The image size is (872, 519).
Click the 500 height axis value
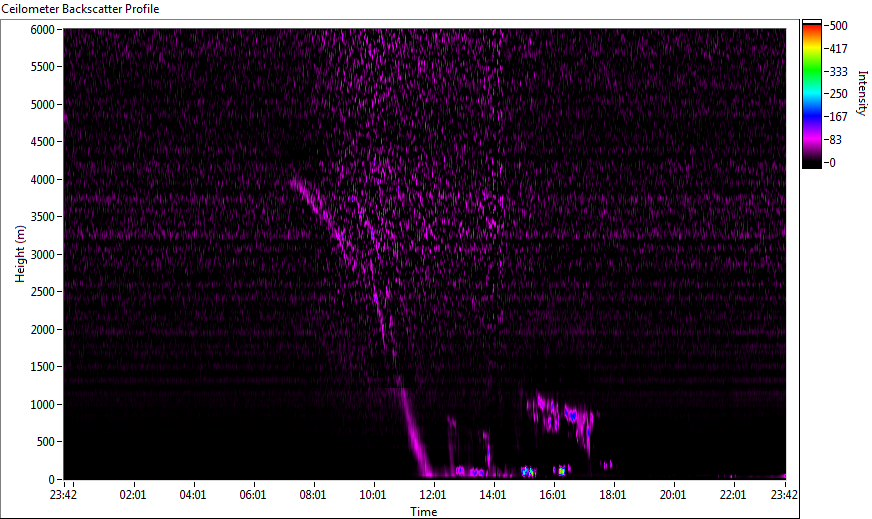tap(46, 442)
